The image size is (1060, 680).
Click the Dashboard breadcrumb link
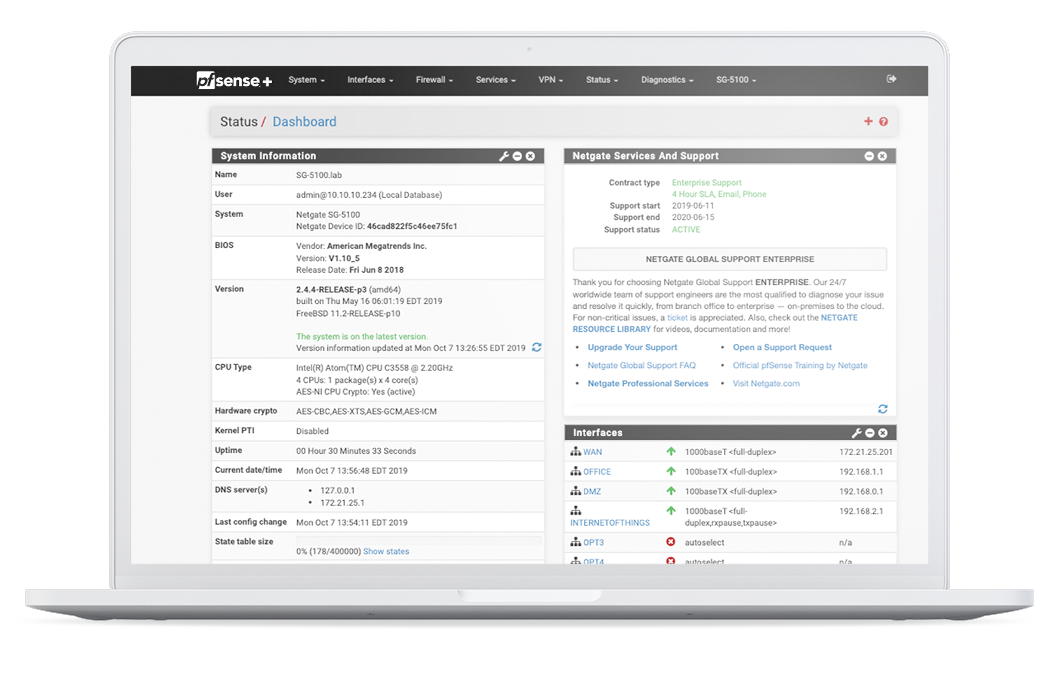[304, 122]
